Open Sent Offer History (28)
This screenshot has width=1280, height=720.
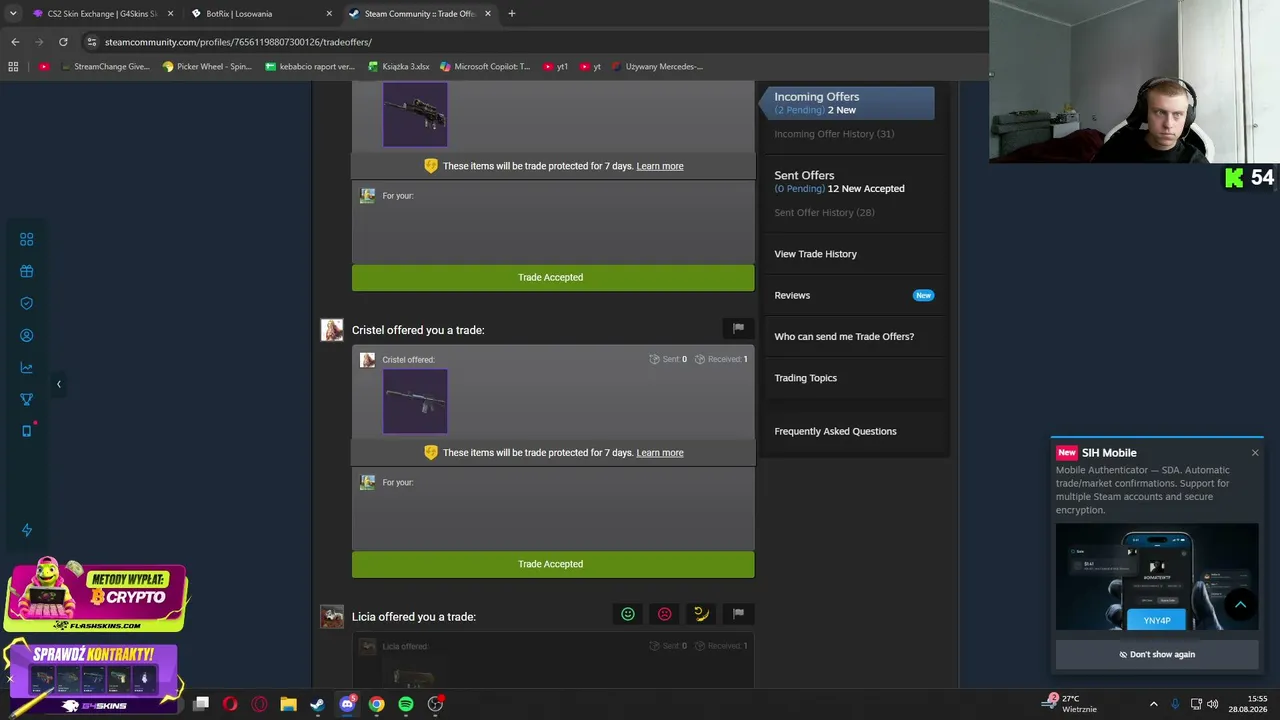[824, 213]
